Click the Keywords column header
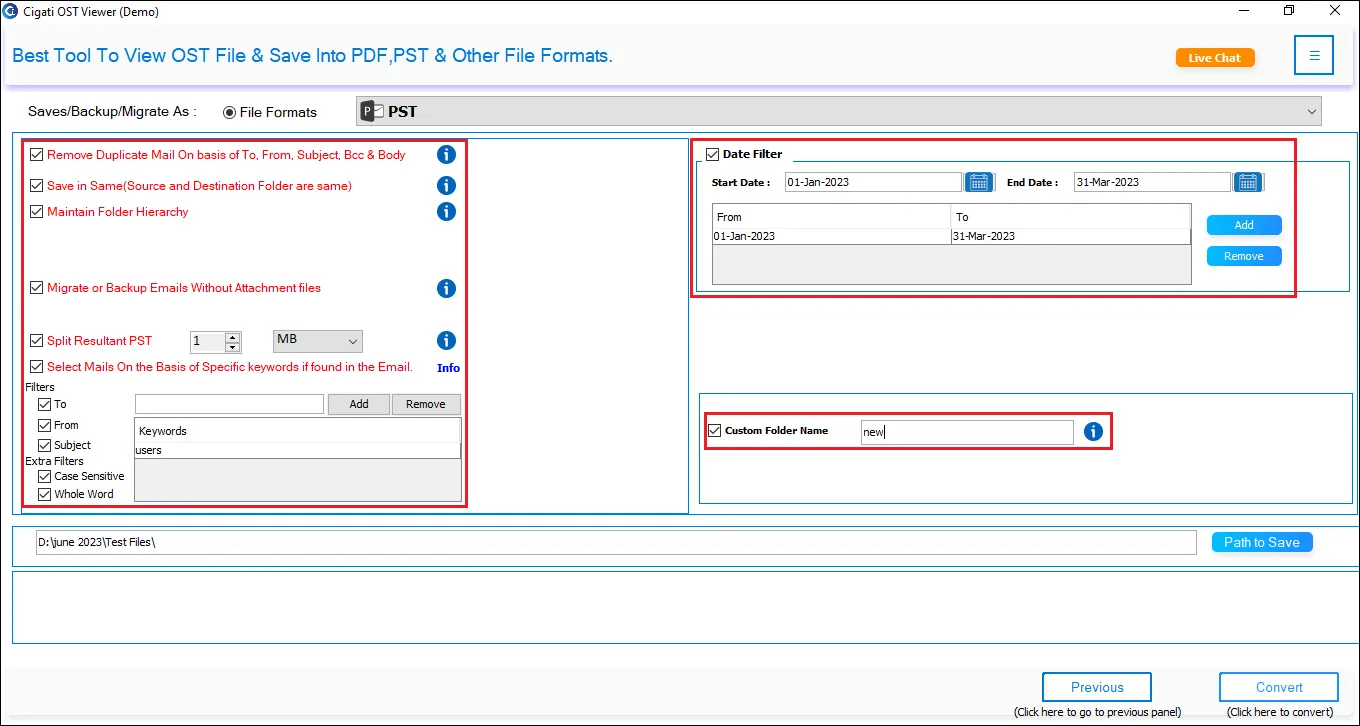1360x726 pixels. [x=298, y=431]
